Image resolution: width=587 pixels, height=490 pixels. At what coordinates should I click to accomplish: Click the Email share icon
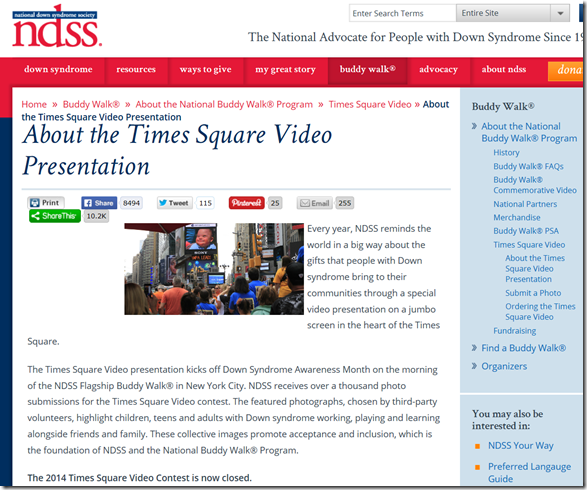(315, 203)
